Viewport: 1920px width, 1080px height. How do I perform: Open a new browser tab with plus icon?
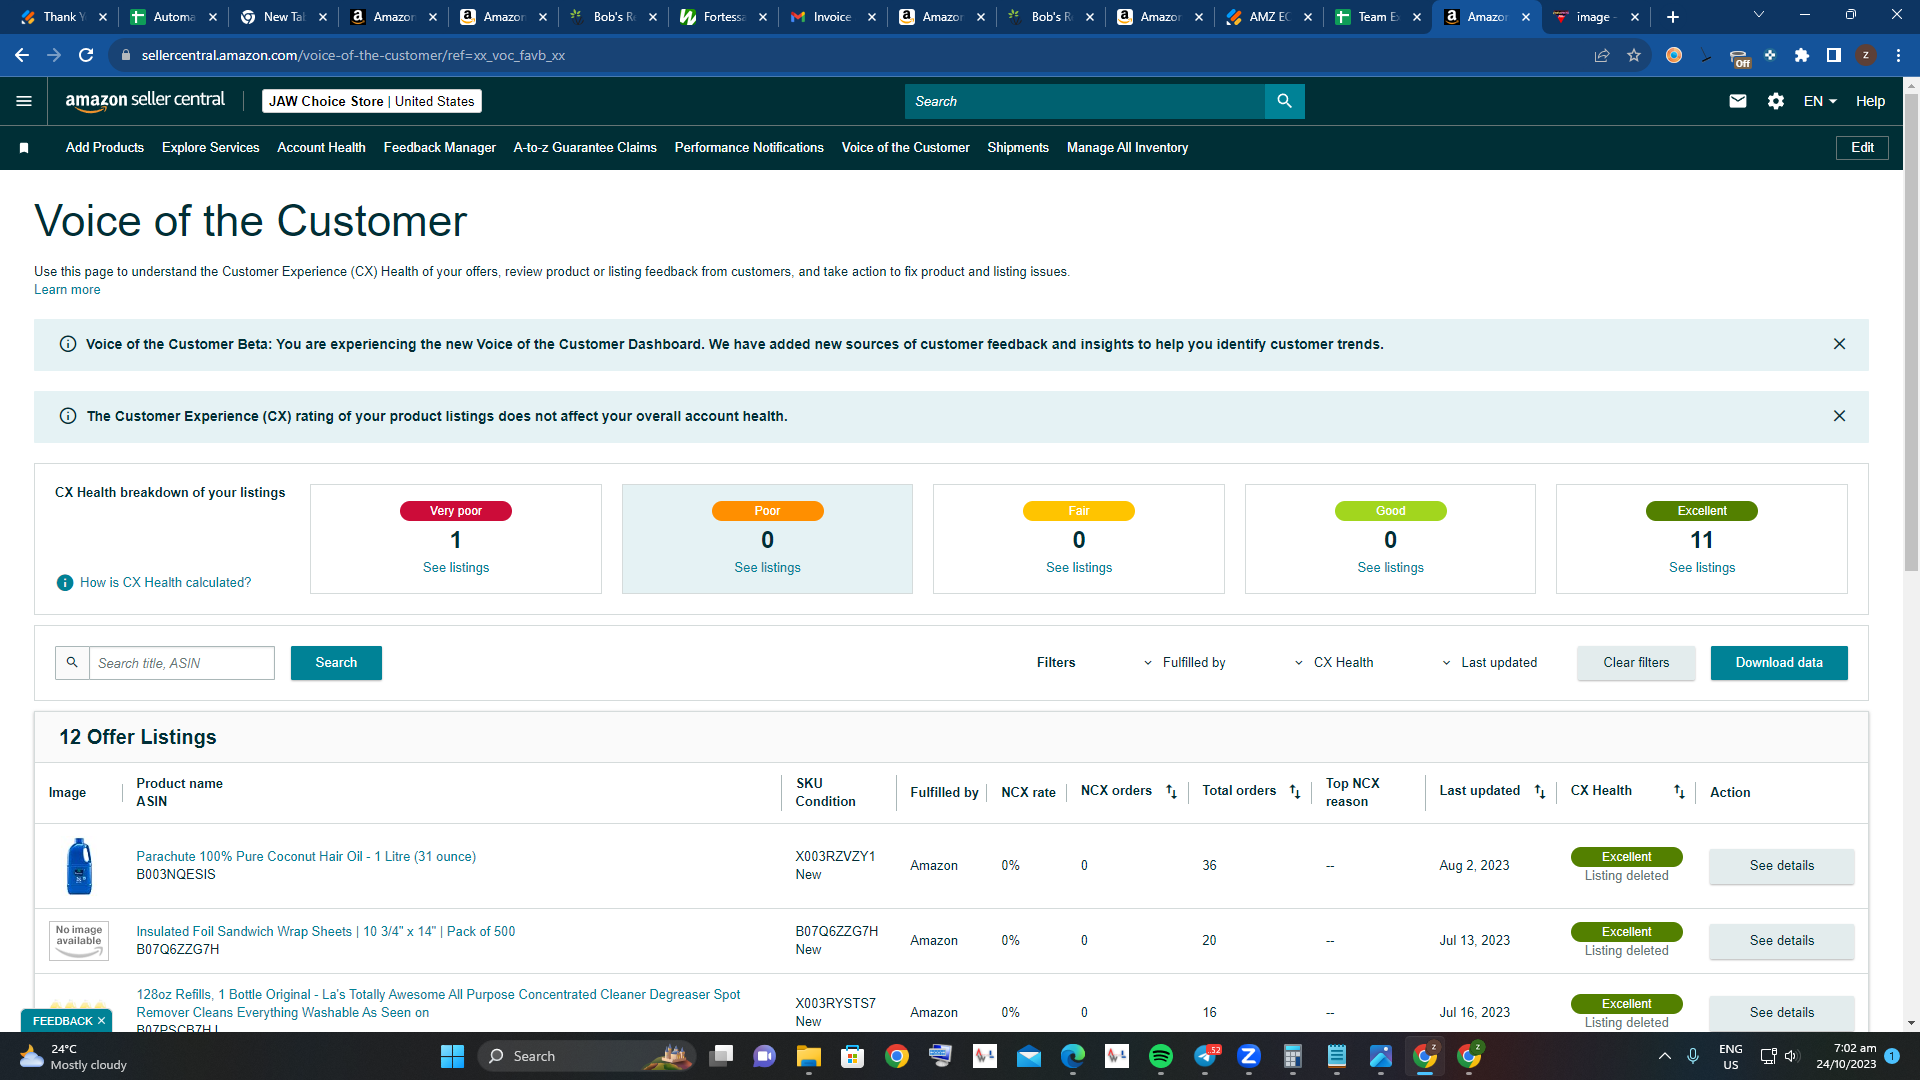point(1673,17)
